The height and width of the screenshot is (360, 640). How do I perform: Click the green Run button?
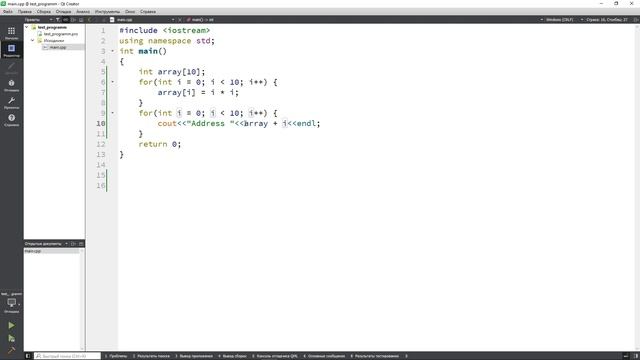pos(11,325)
